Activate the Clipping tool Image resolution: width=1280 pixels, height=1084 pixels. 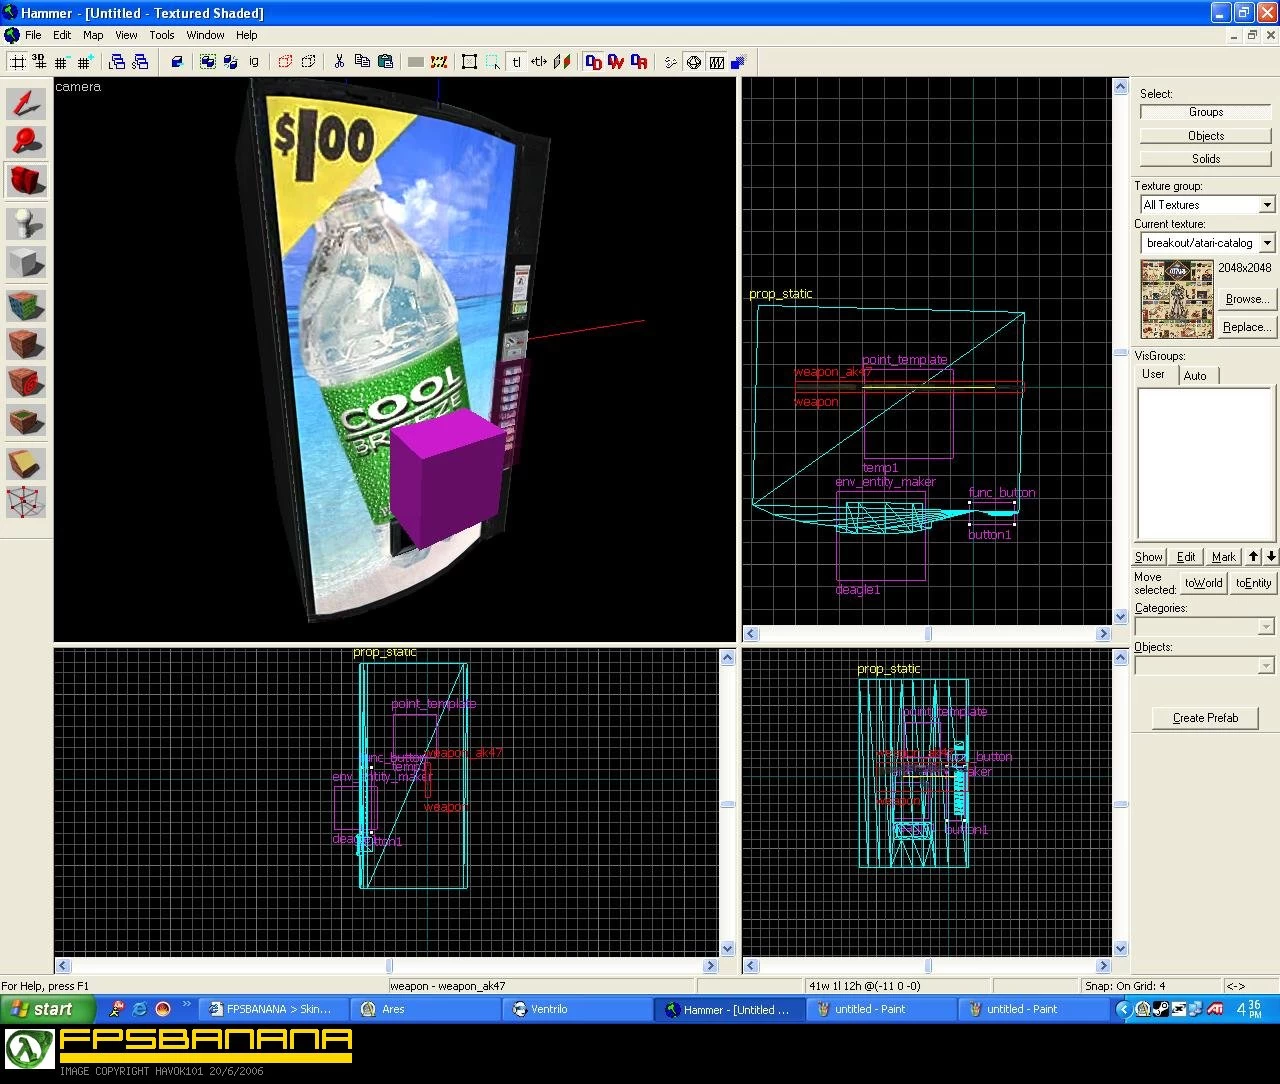(x=26, y=463)
